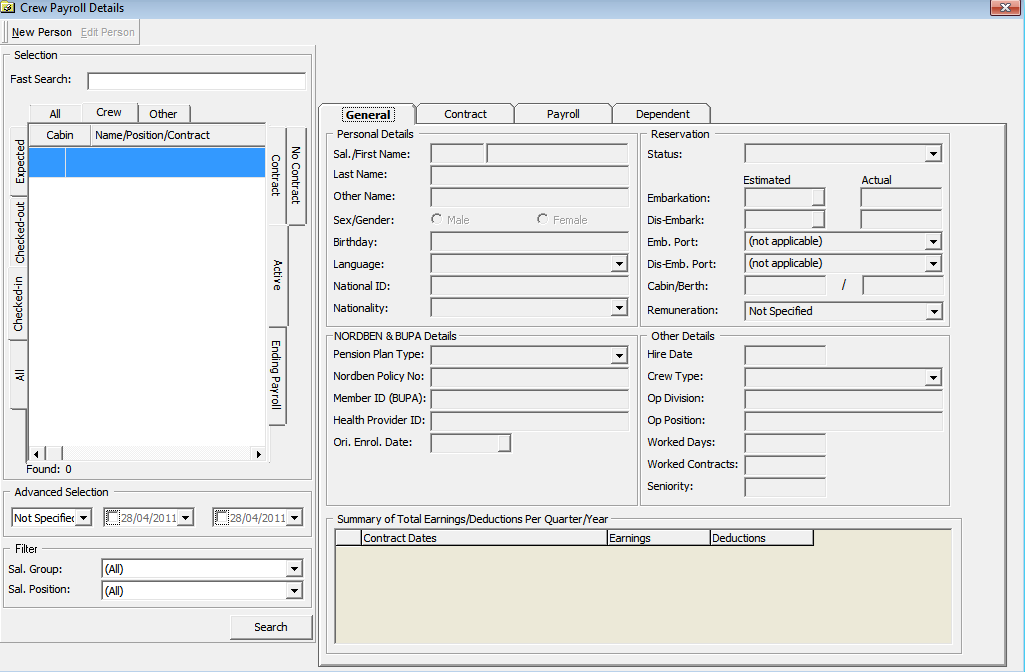Click the Crew Payroll Details window icon

pos(7,8)
